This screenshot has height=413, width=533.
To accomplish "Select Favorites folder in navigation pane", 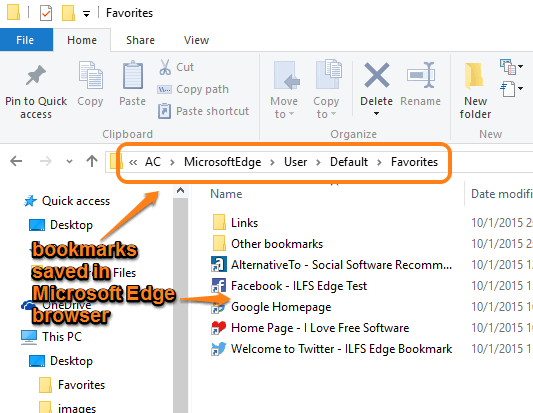I will (72, 385).
